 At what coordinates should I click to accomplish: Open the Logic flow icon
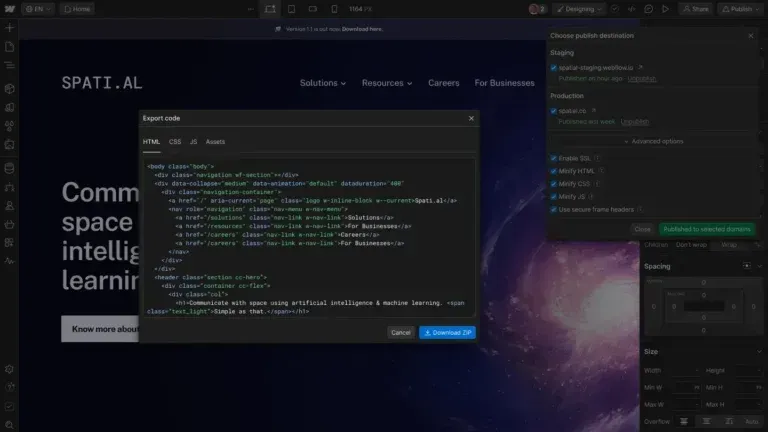click(9, 187)
